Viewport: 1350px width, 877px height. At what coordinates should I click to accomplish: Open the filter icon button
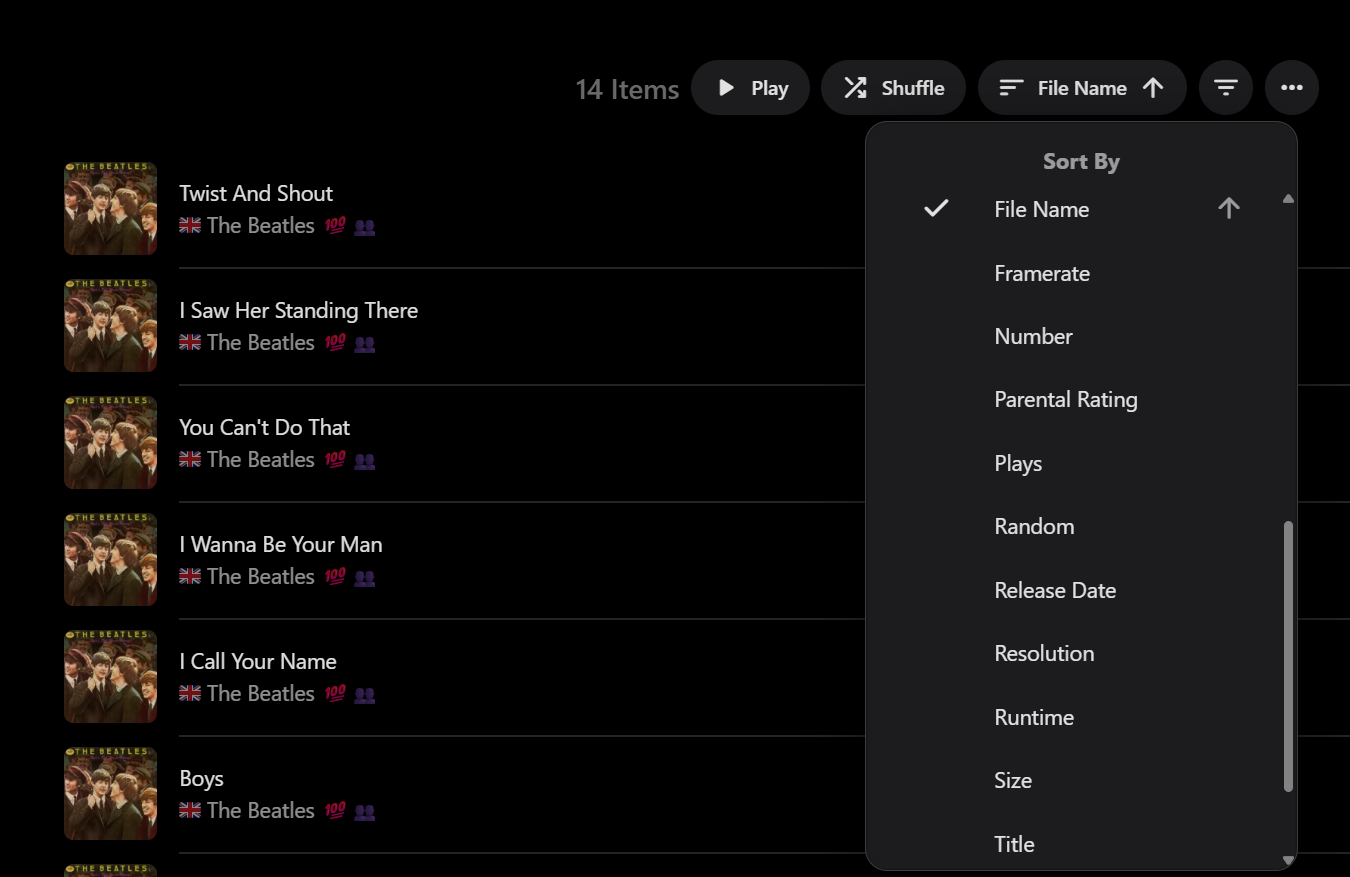(1226, 88)
